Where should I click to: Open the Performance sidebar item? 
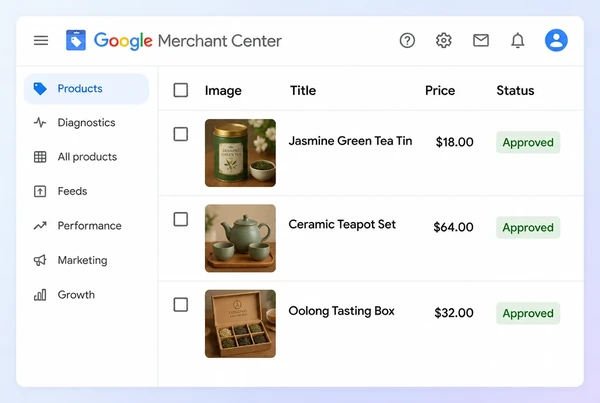[x=86, y=226]
